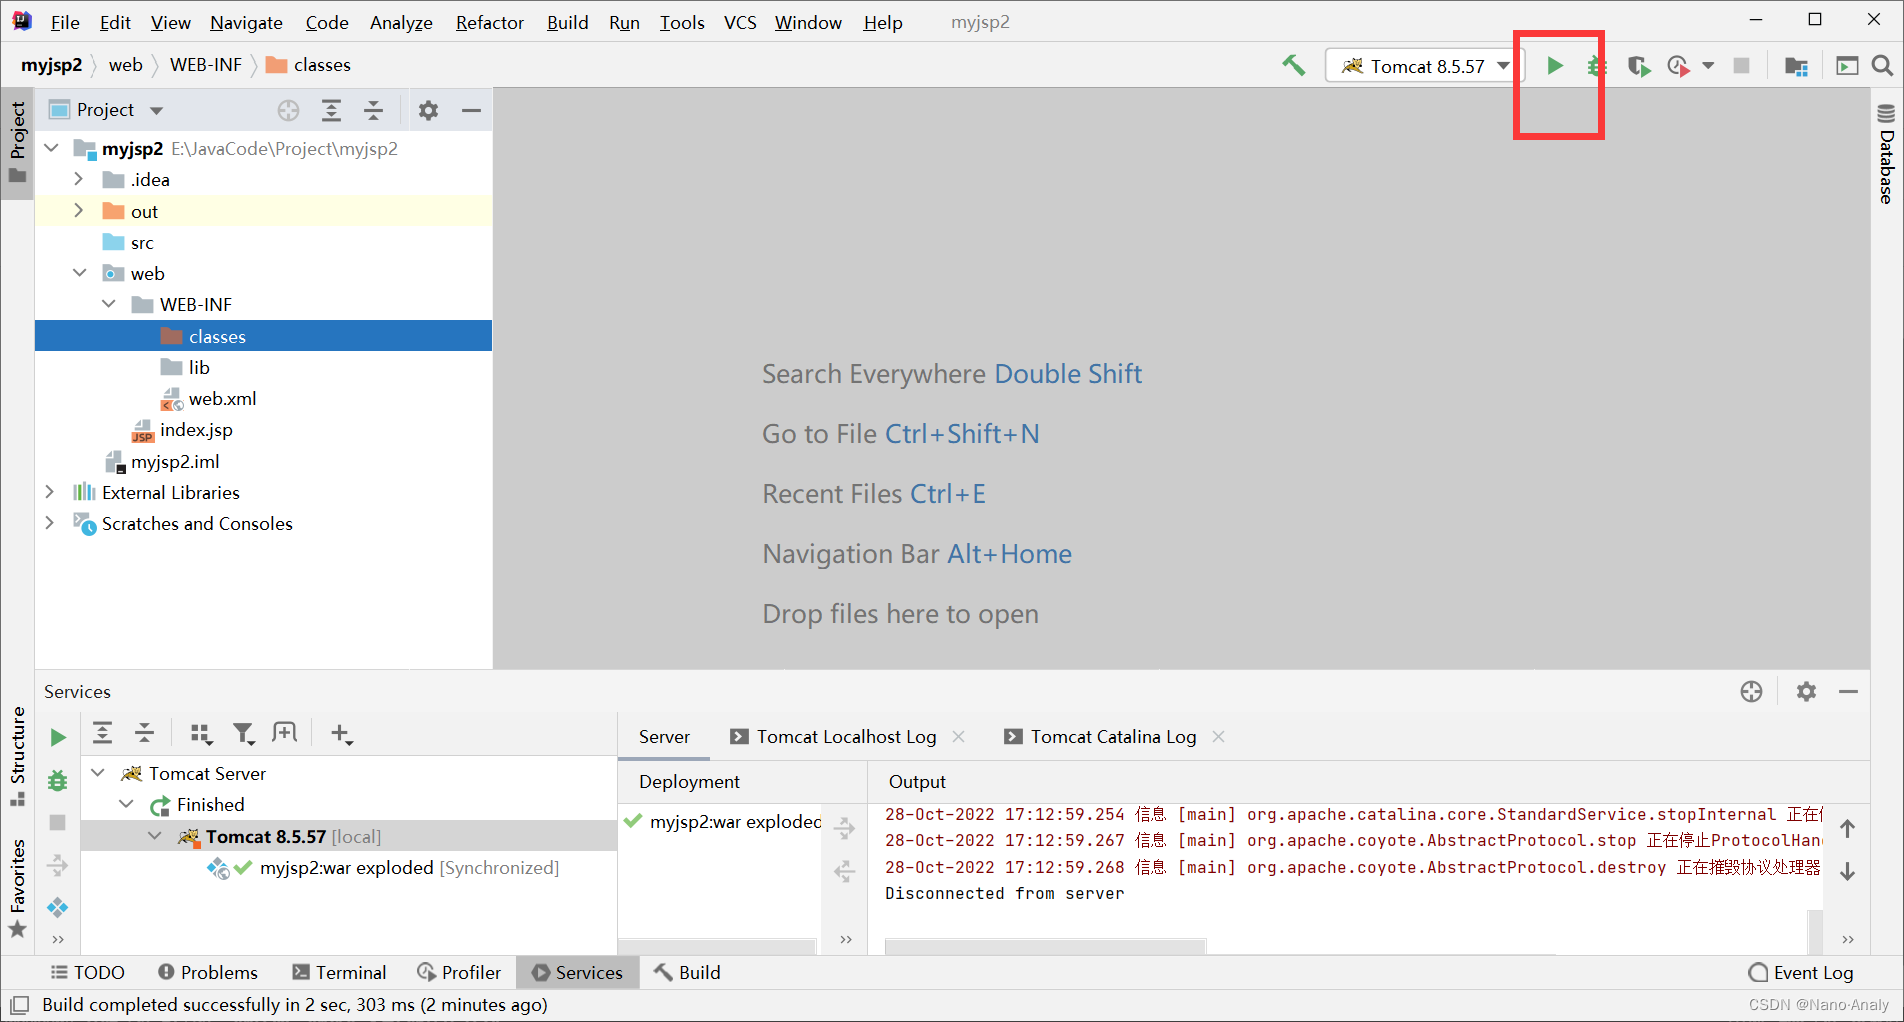The width and height of the screenshot is (1904, 1022).
Task: Open the Terminal tool window
Action: pyautogui.click(x=339, y=972)
